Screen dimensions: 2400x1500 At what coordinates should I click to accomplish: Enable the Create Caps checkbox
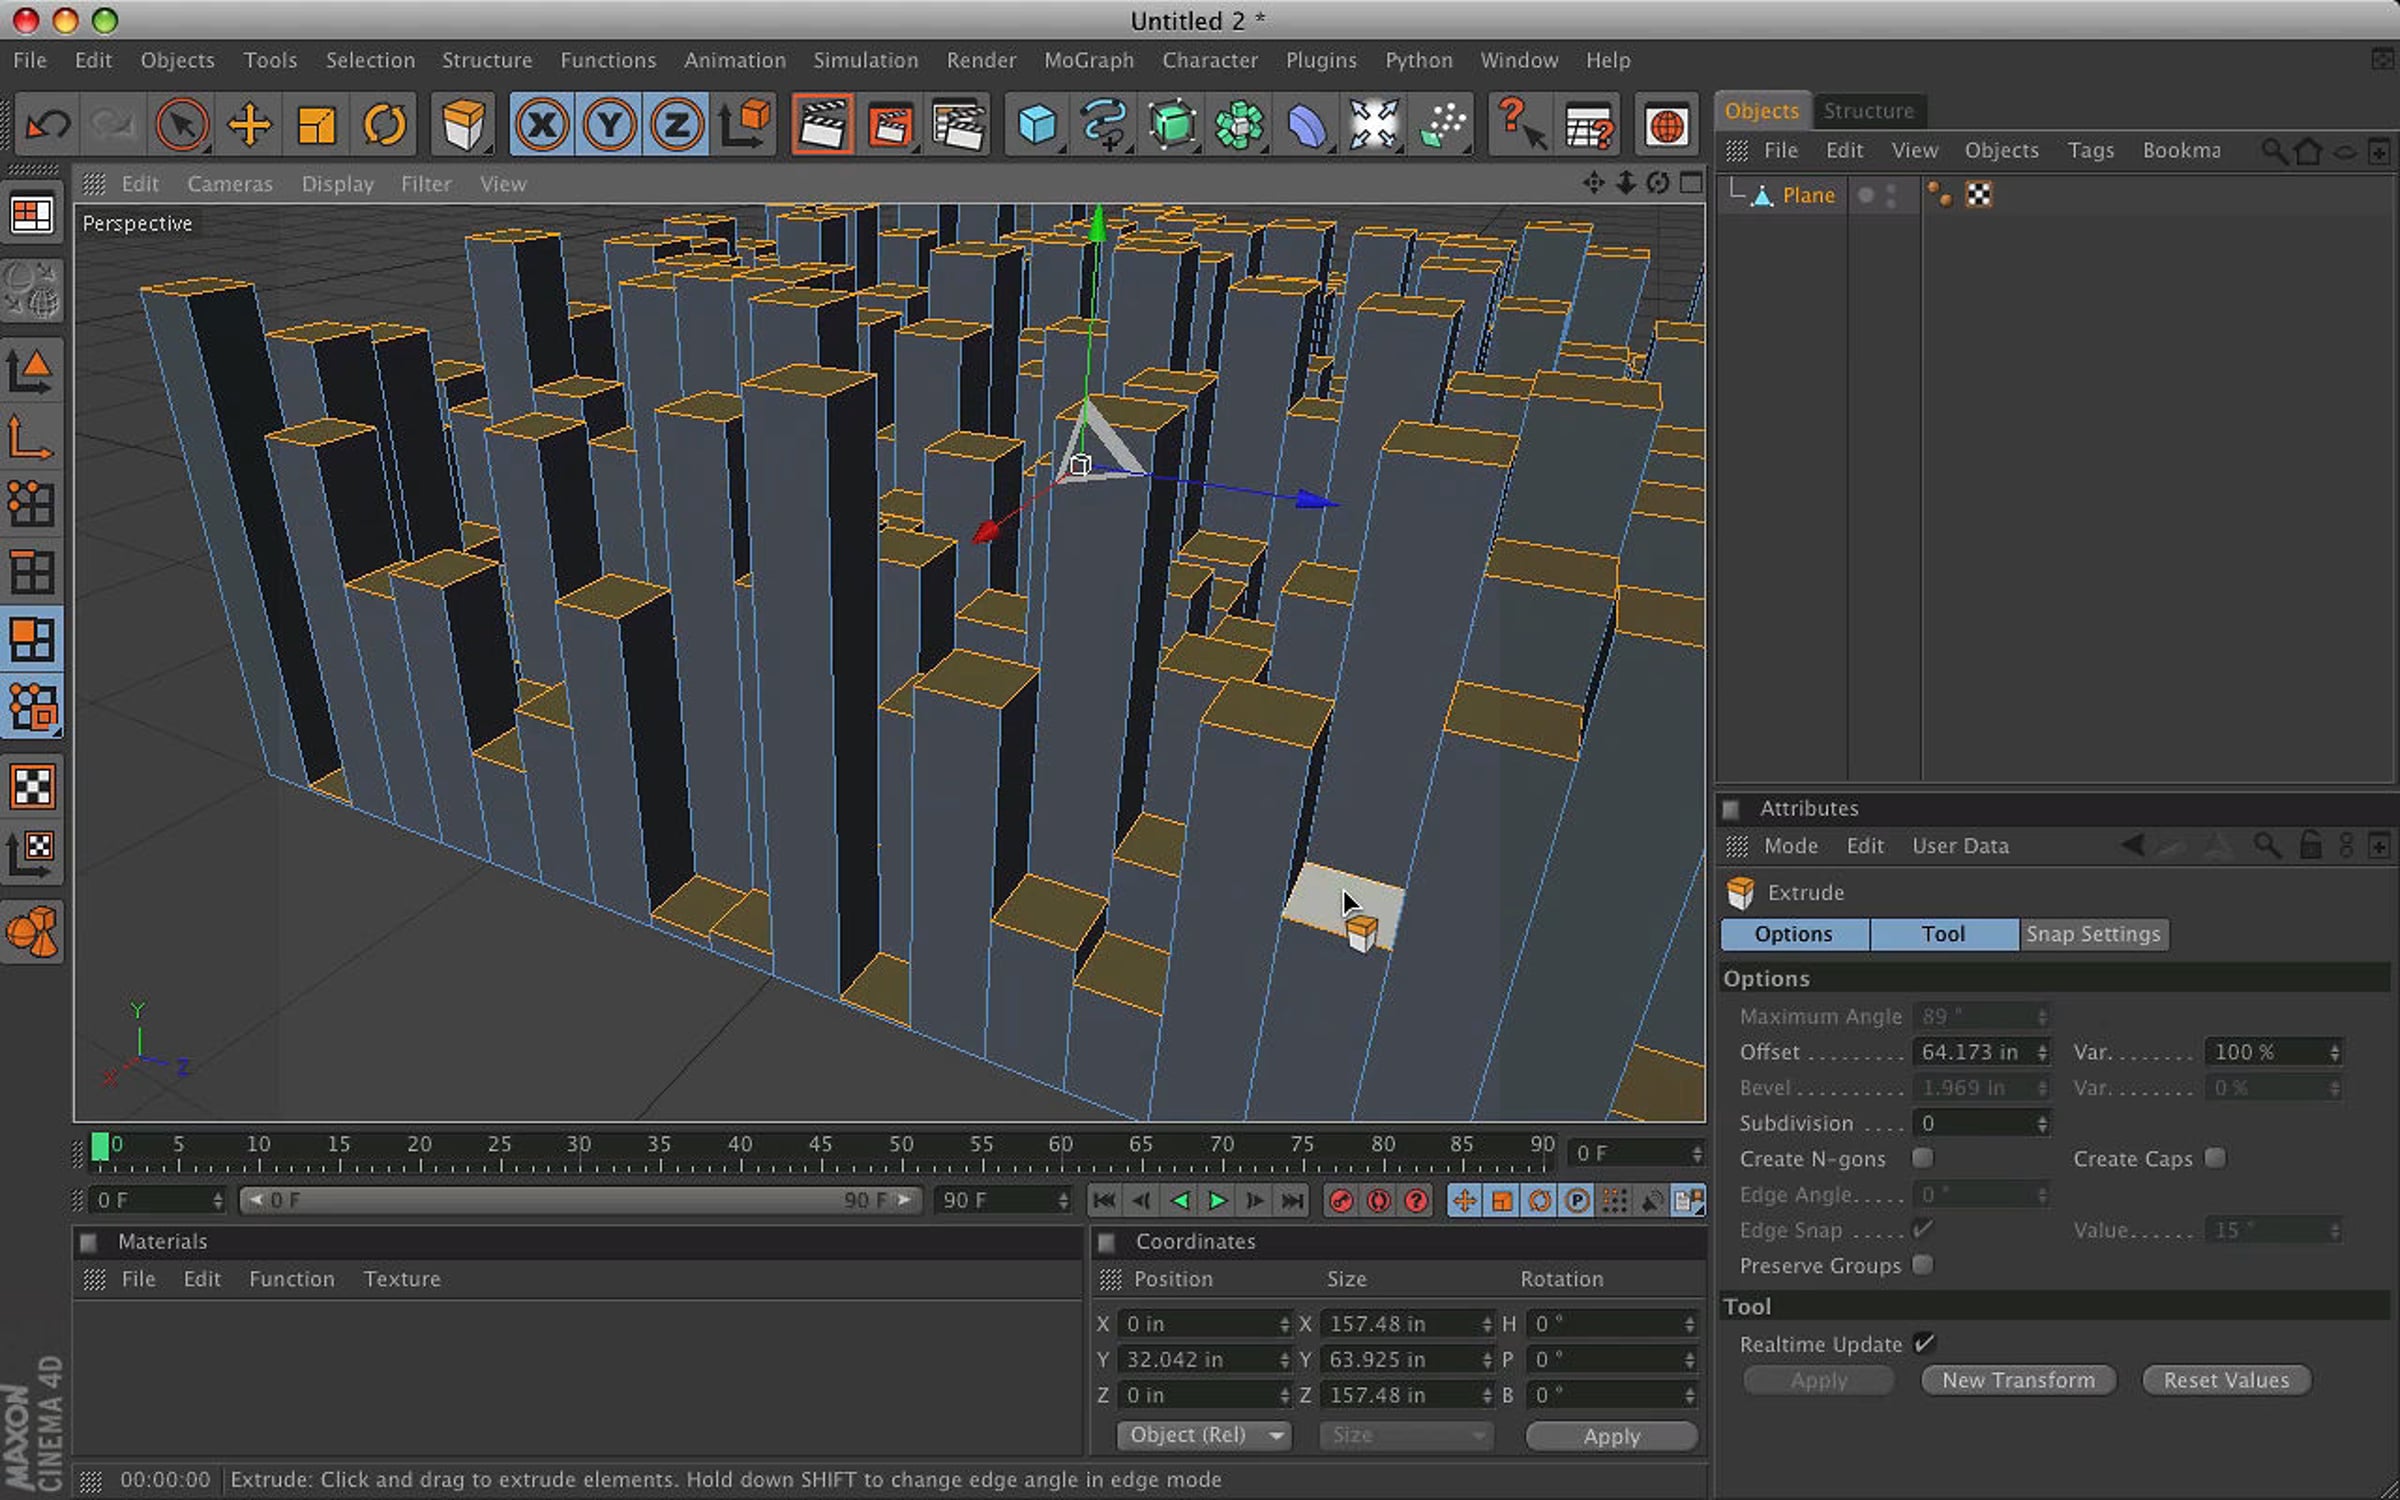pos(2215,1158)
